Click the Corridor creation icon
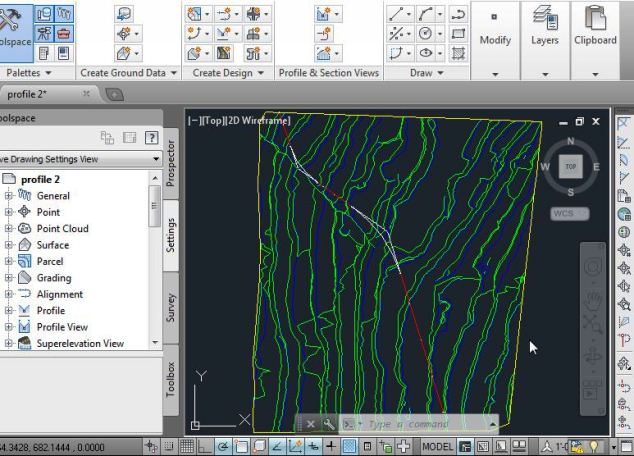634x456 pixels. coord(224,53)
